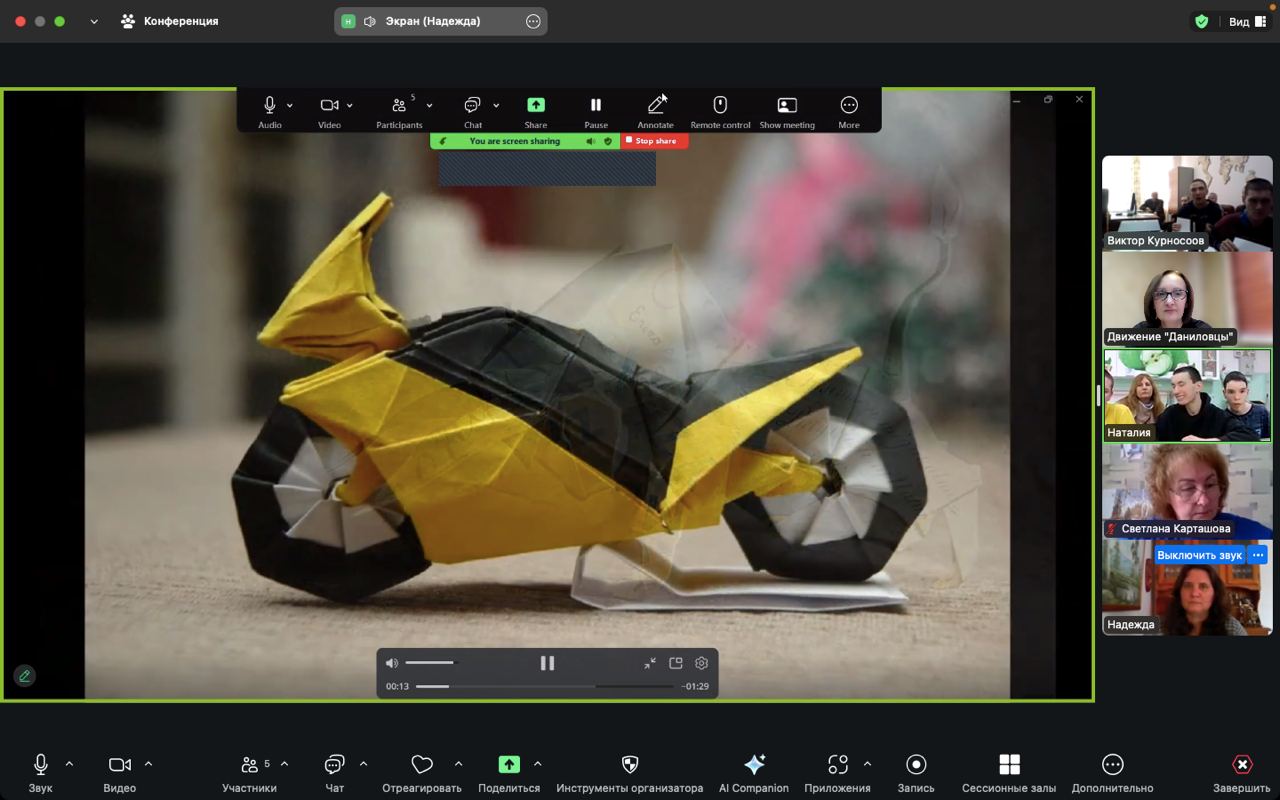Open Сессионные залы breakout rooms
Image resolution: width=1280 pixels, height=800 pixels.
point(1008,765)
